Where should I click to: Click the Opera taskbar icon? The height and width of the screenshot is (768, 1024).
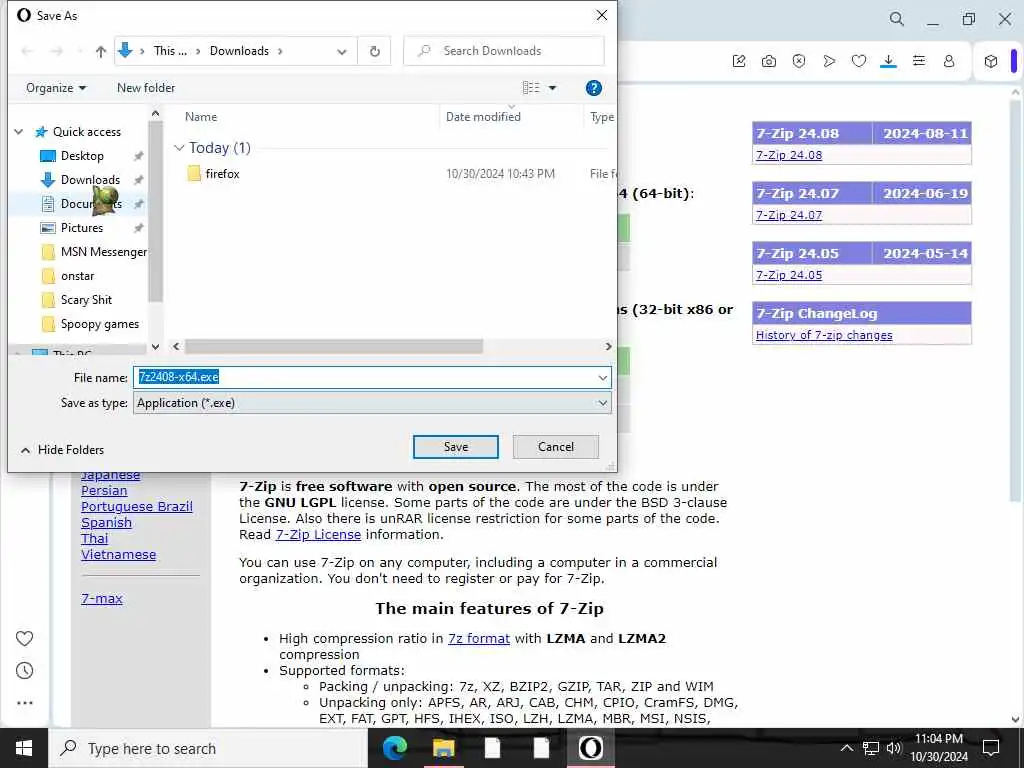(590, 748)
